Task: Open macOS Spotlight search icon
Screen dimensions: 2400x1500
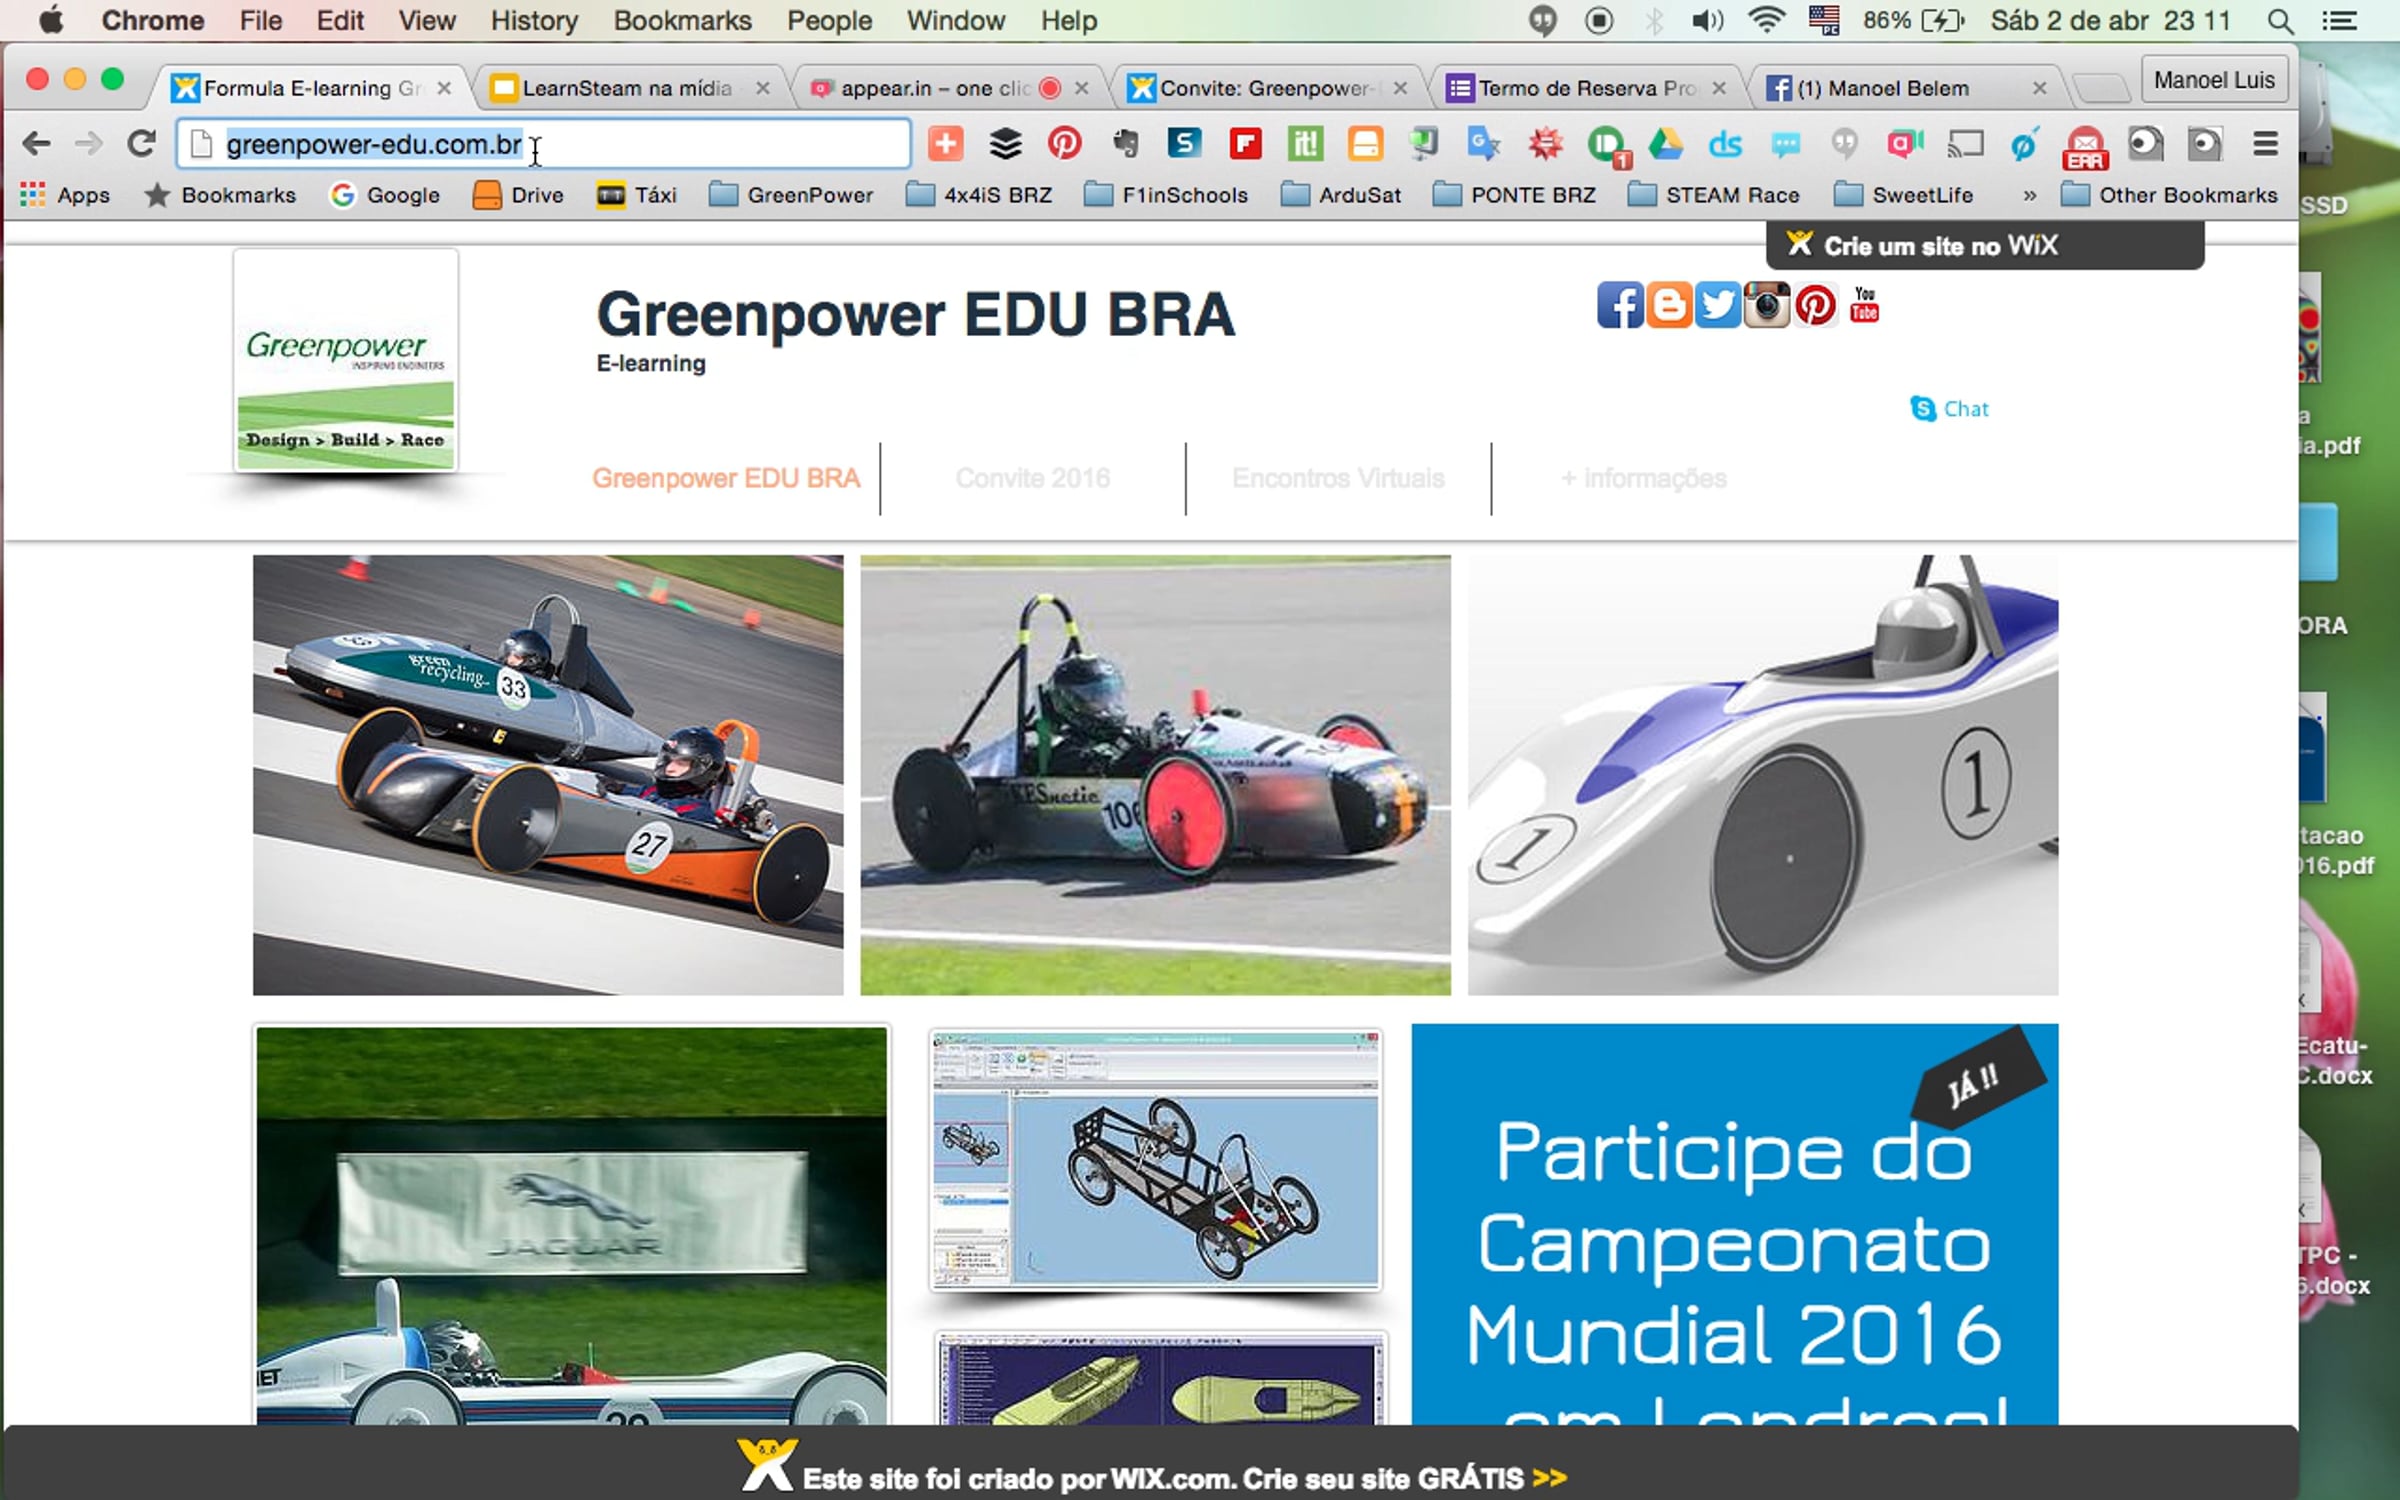Action: (x=2279, y=21)
